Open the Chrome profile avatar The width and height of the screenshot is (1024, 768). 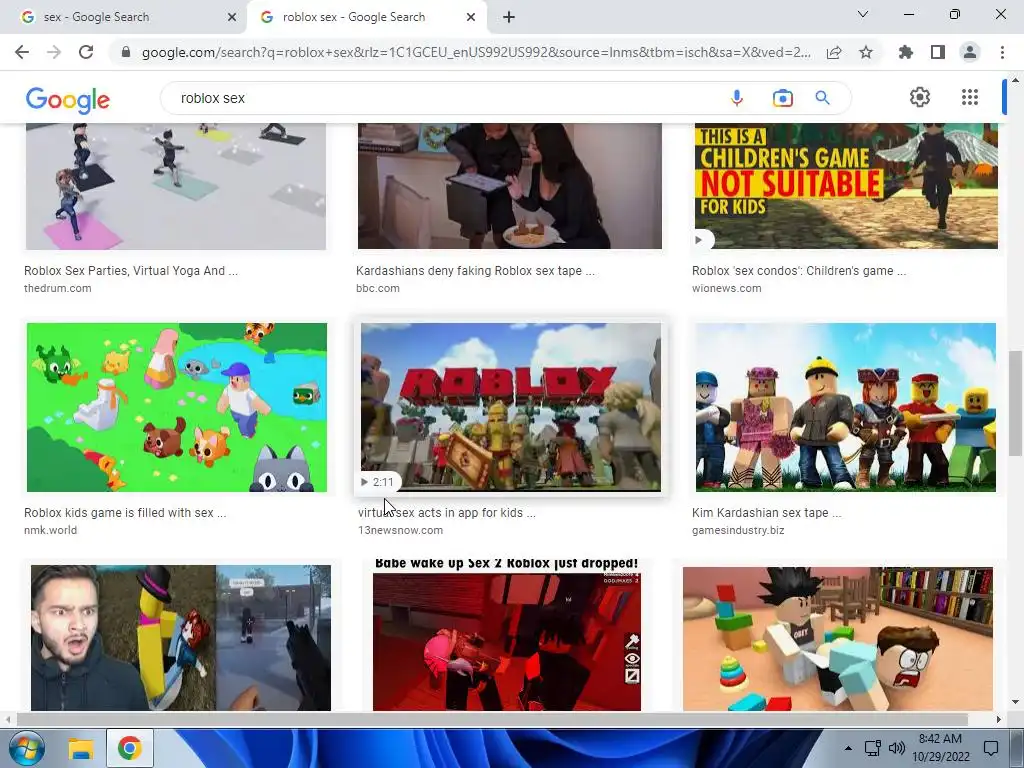point(970,52)
